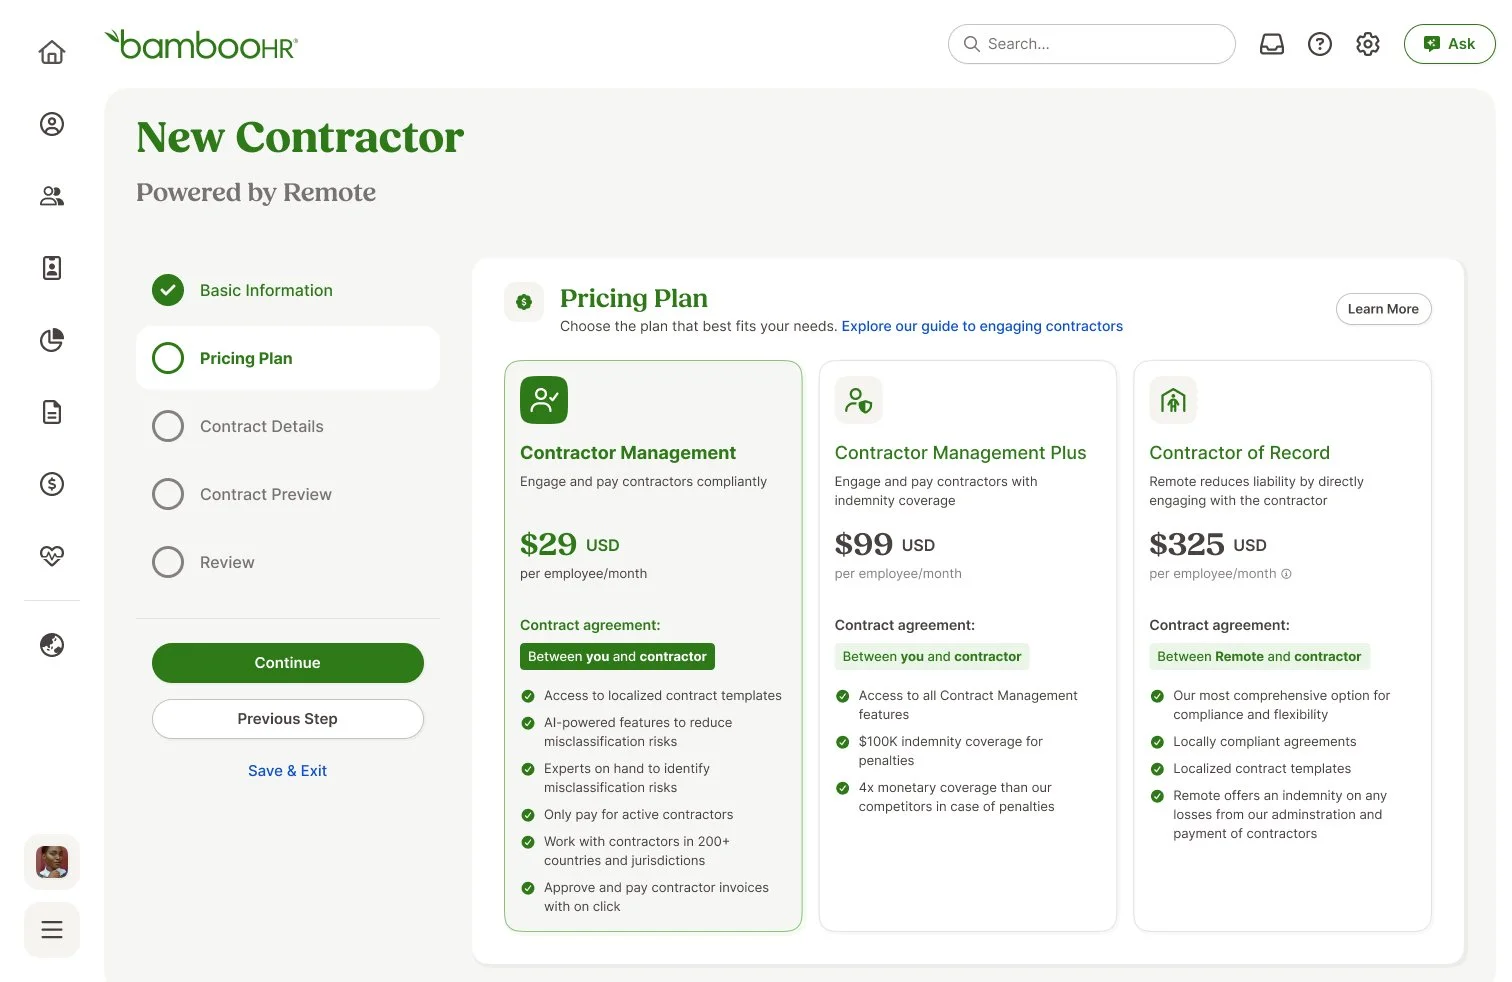Open My Info profile icon in sidebar
Screen dimensions: 1512x982
(x=52, y=124)
